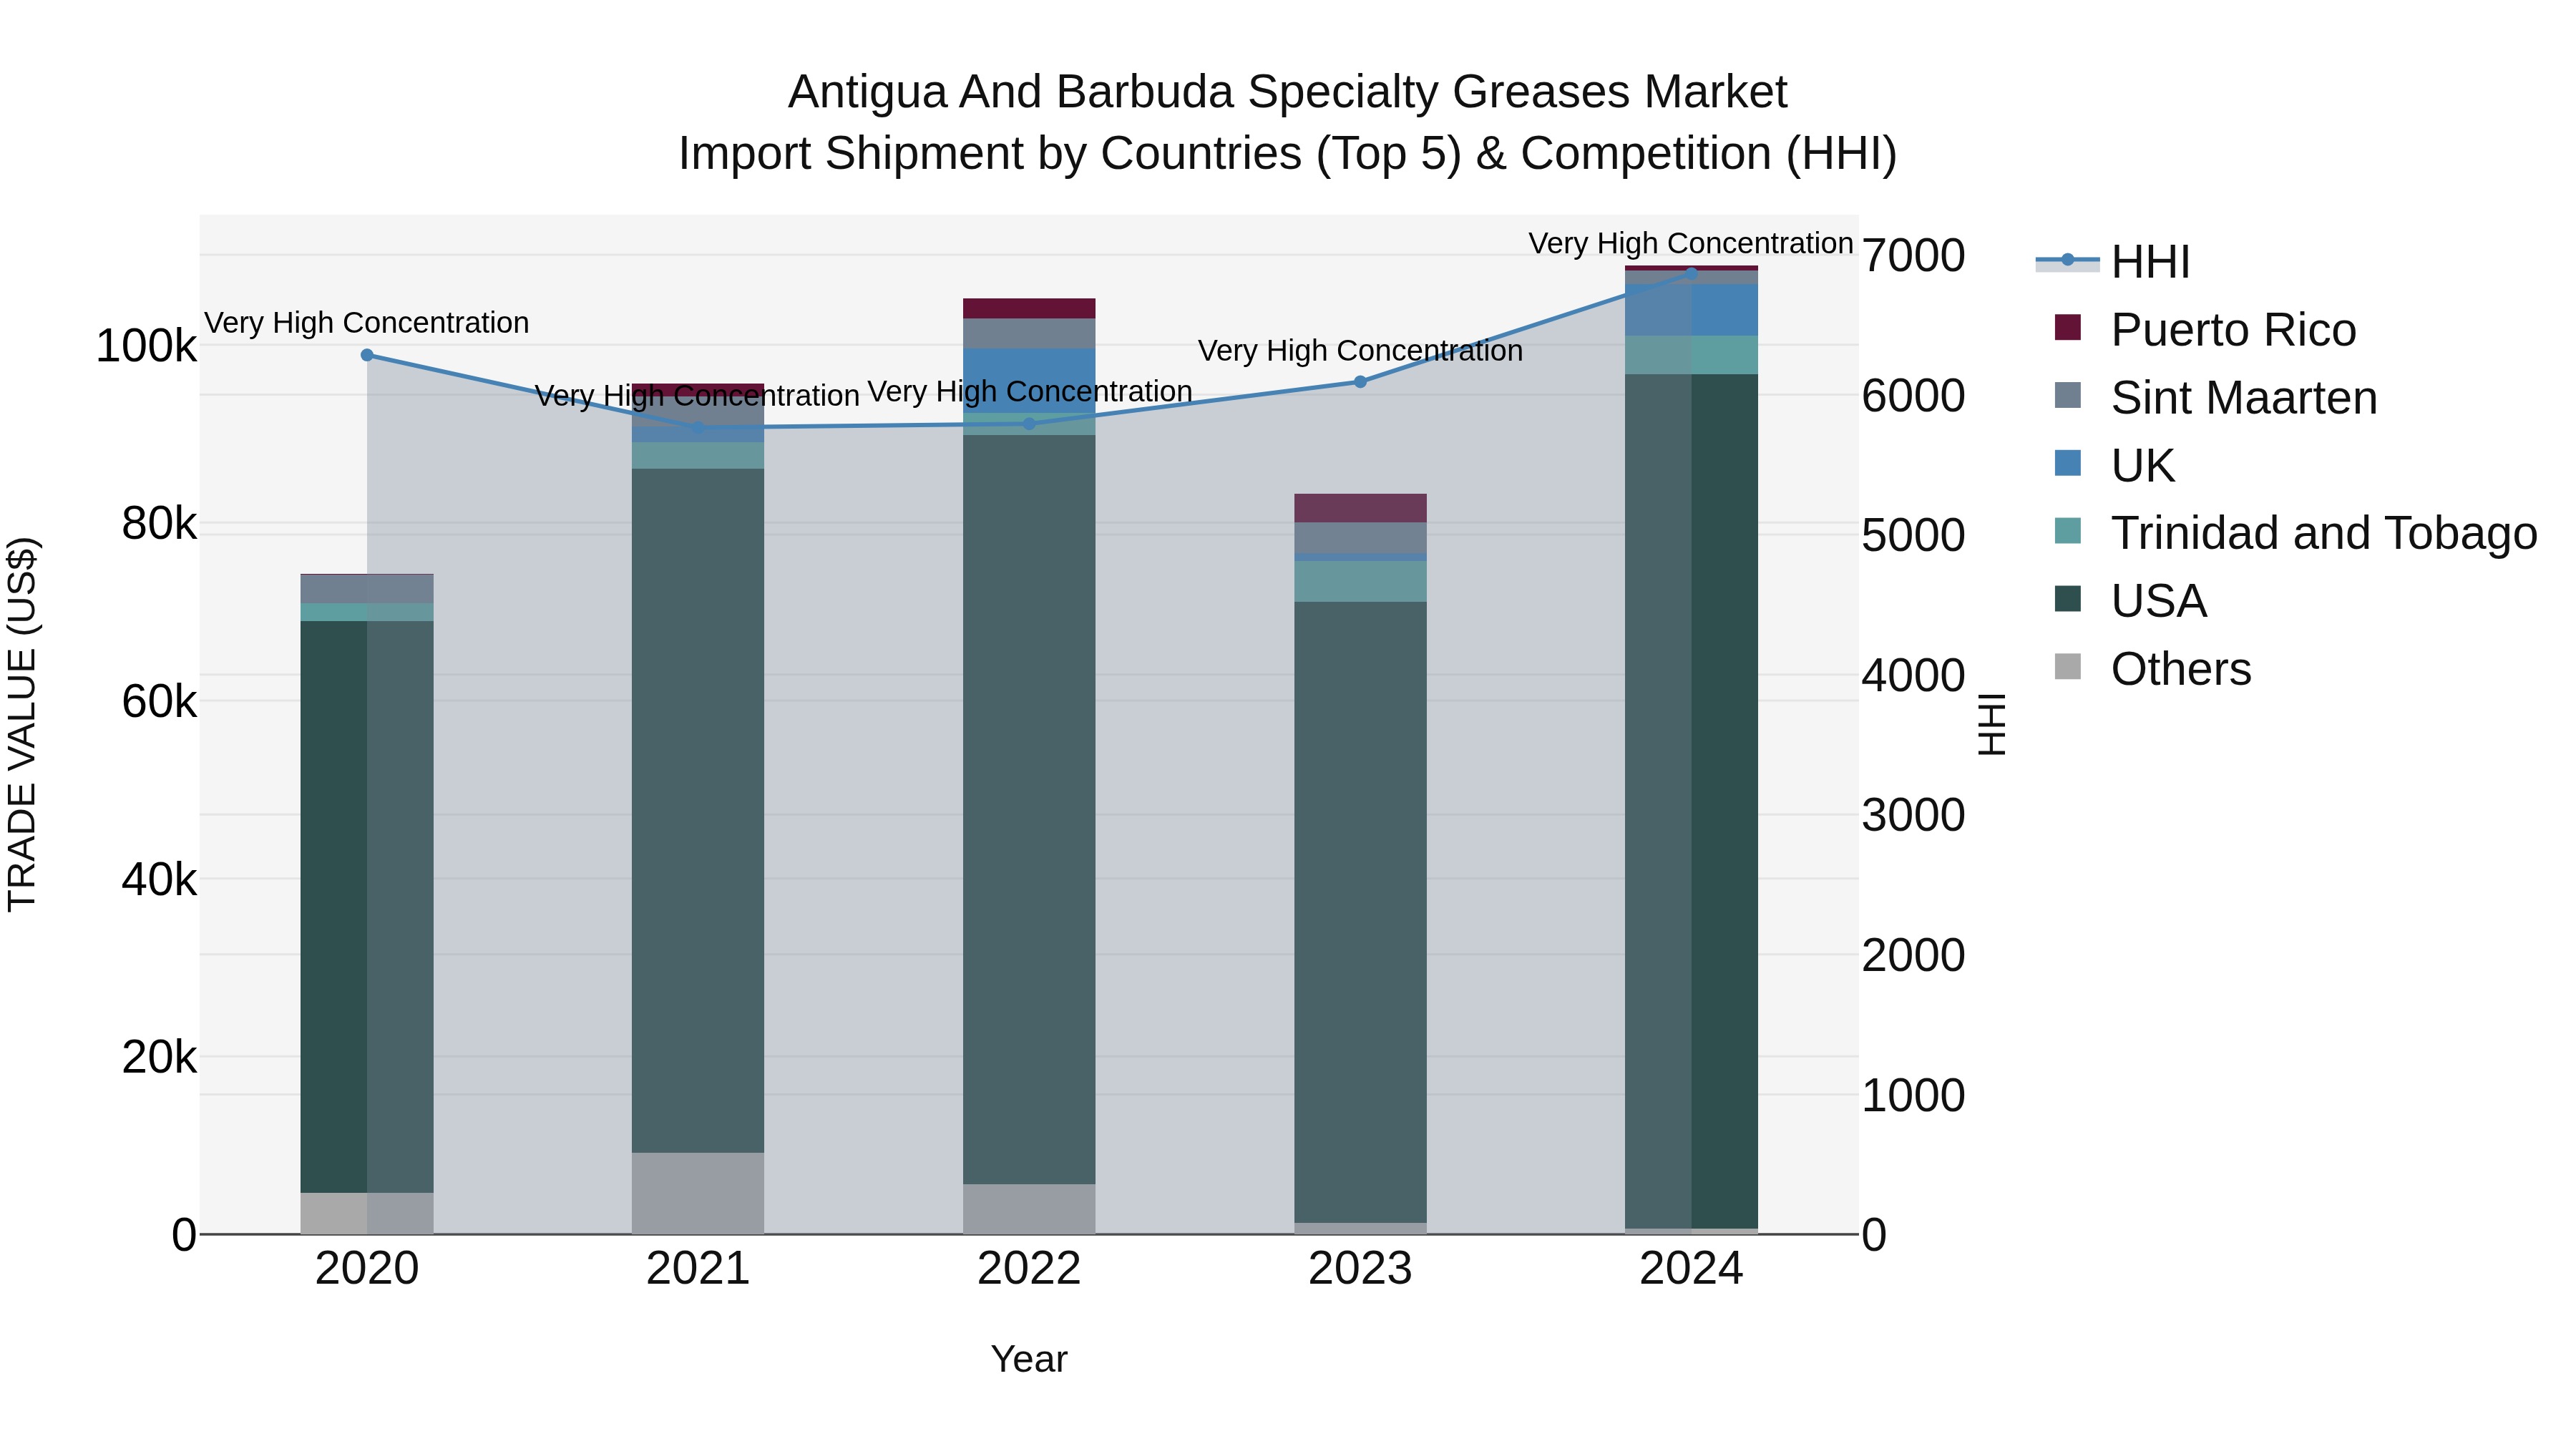Click the 2024 x-axis label
This screenshot has width=2576, height=1449.
pyautogui.click(x=1691, y=1269)
